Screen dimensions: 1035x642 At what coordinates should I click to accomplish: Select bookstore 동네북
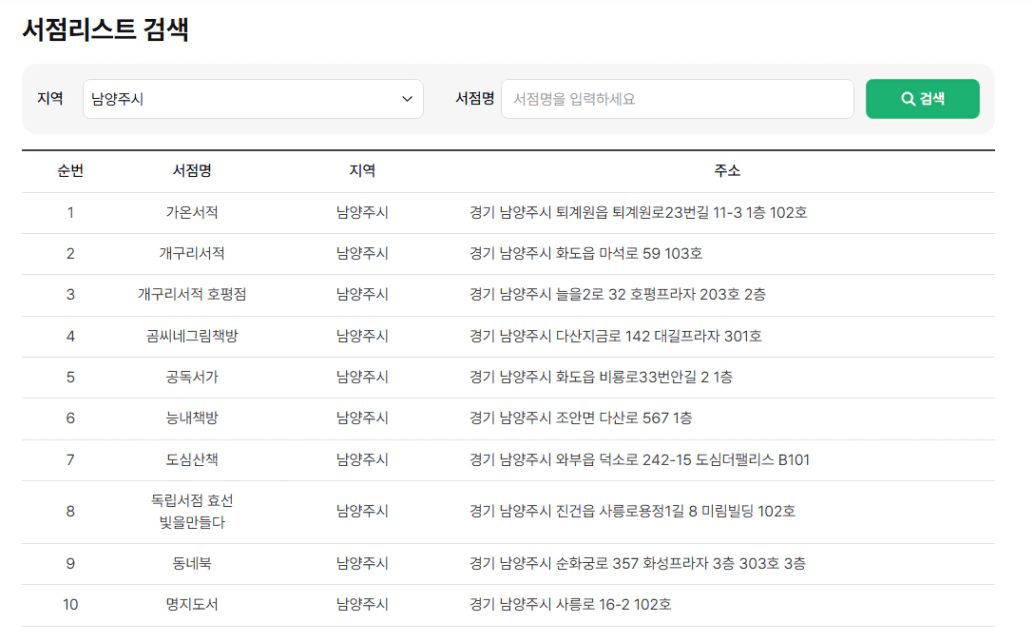point(191,563)
